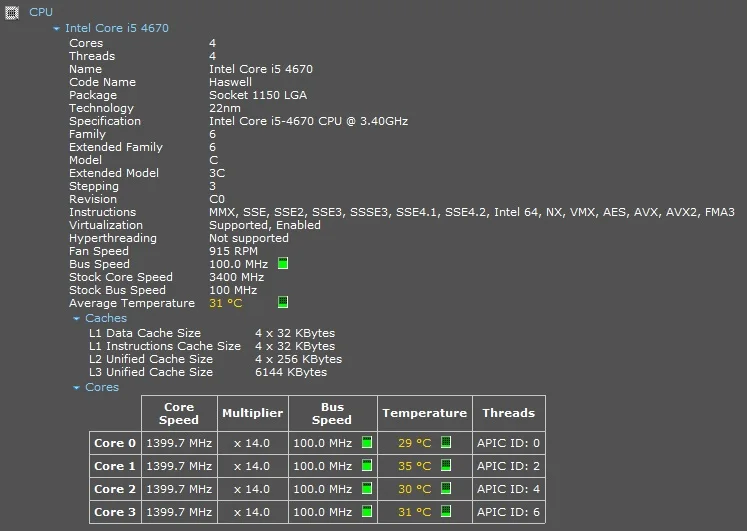This screenshot has width=747, height=531.
Task: Click the Hyperthreading value Not supported
Action: pyautogui.click(x=249, y=238)
